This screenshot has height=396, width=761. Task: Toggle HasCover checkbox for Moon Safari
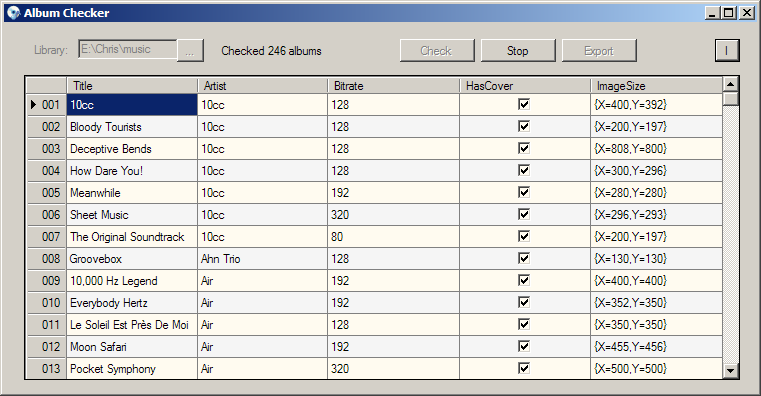(524, 346)
